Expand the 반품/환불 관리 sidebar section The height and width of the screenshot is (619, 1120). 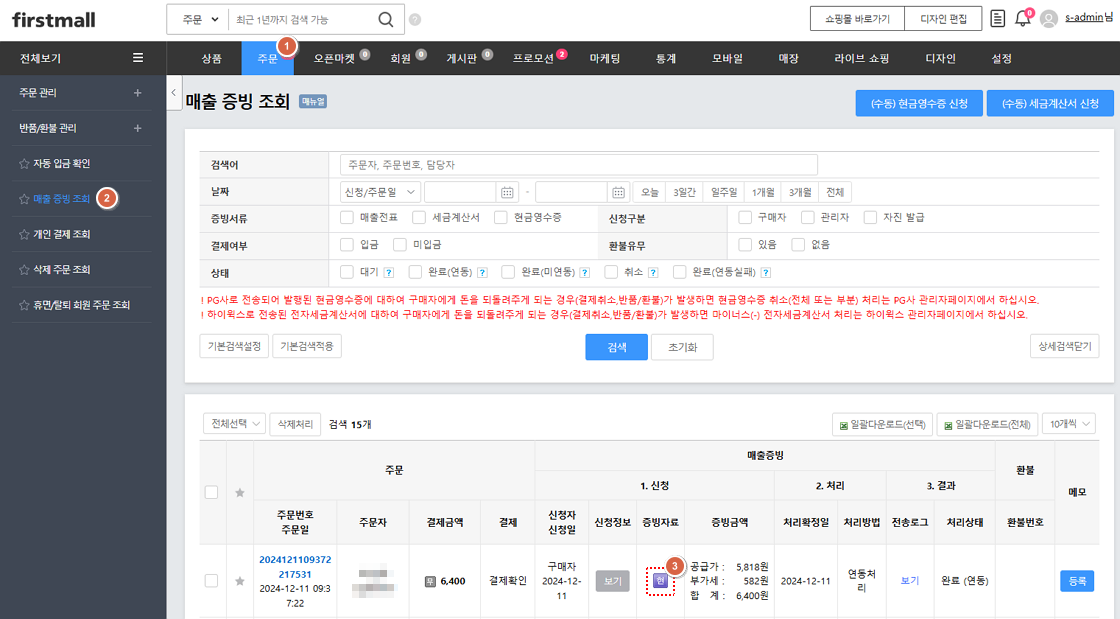(138, 129)
